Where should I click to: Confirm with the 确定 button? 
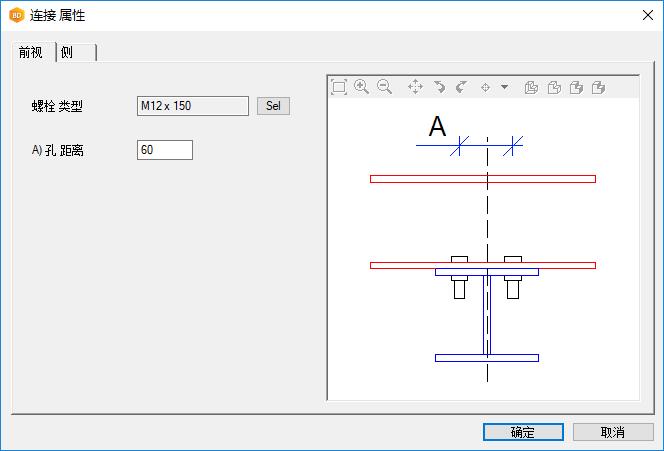click(x=523, y=432)
